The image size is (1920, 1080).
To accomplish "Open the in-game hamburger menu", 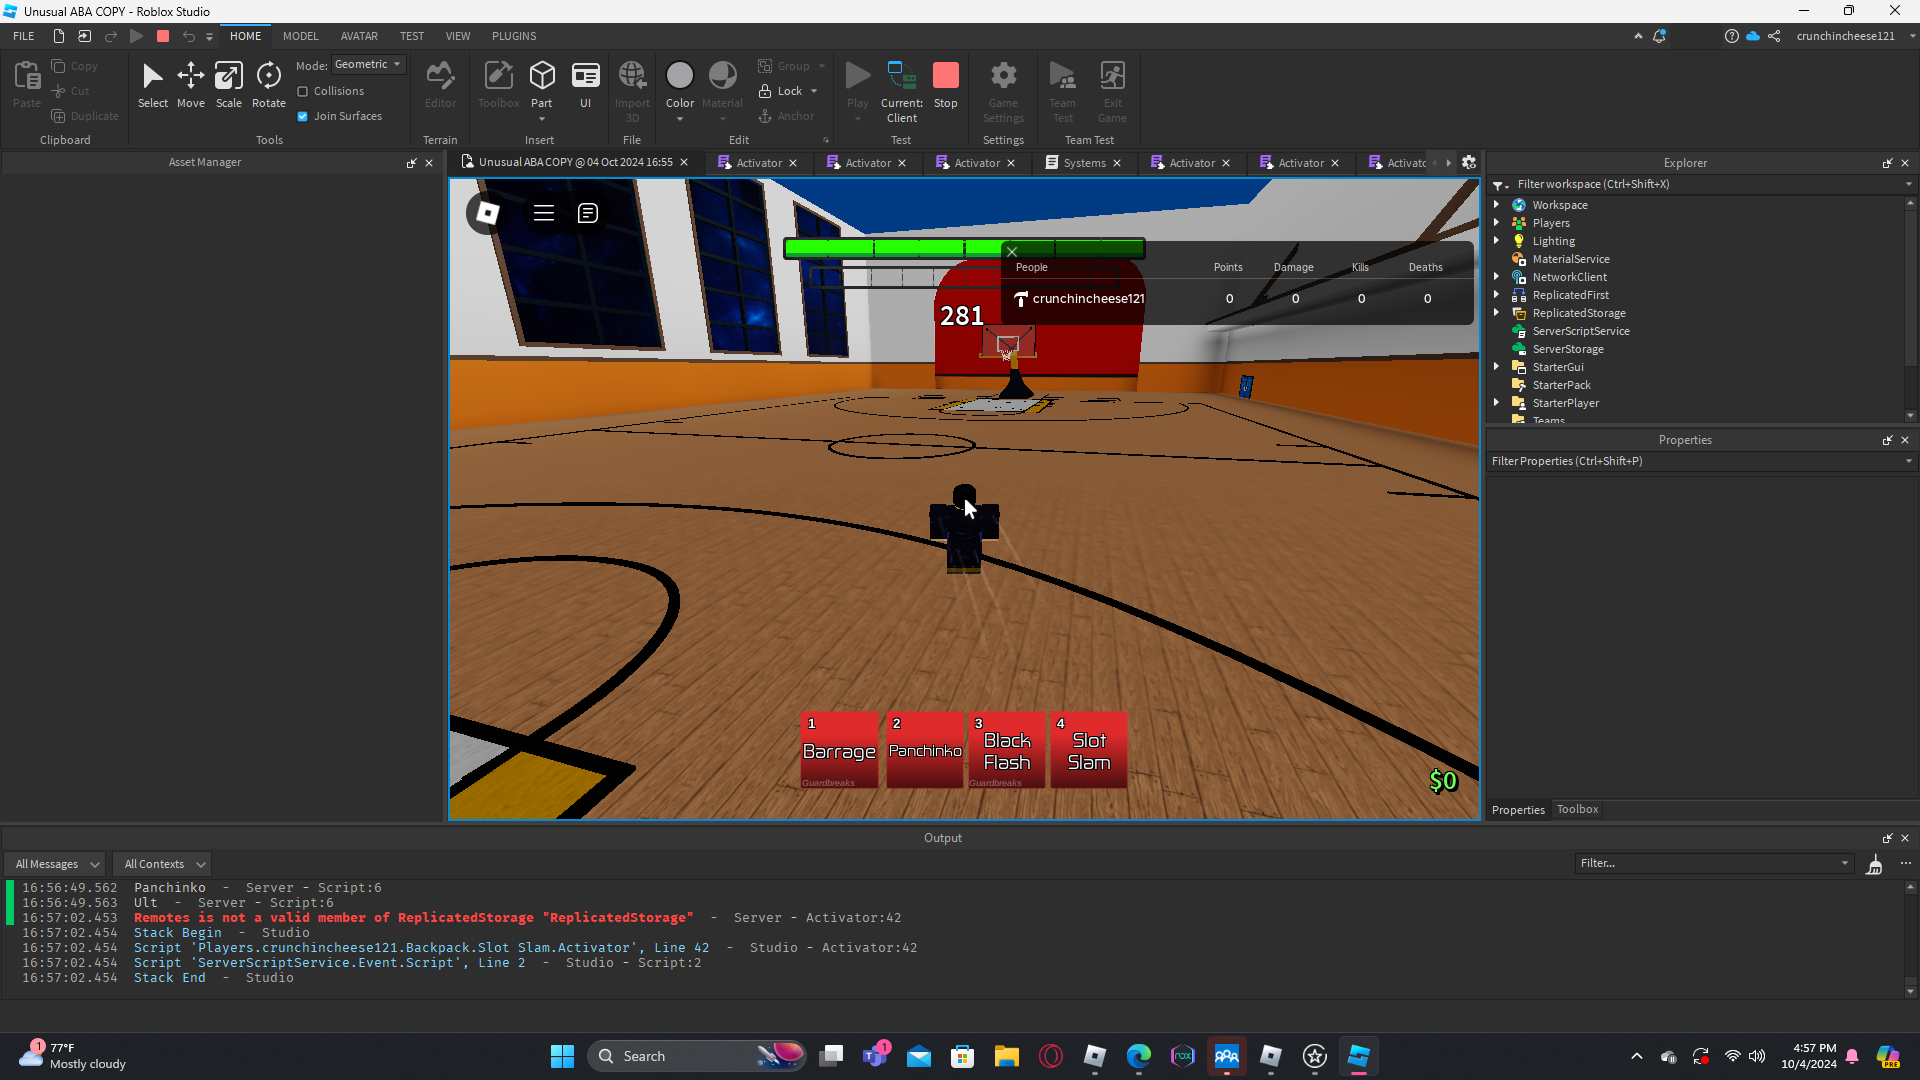I will tap(544, 213).
